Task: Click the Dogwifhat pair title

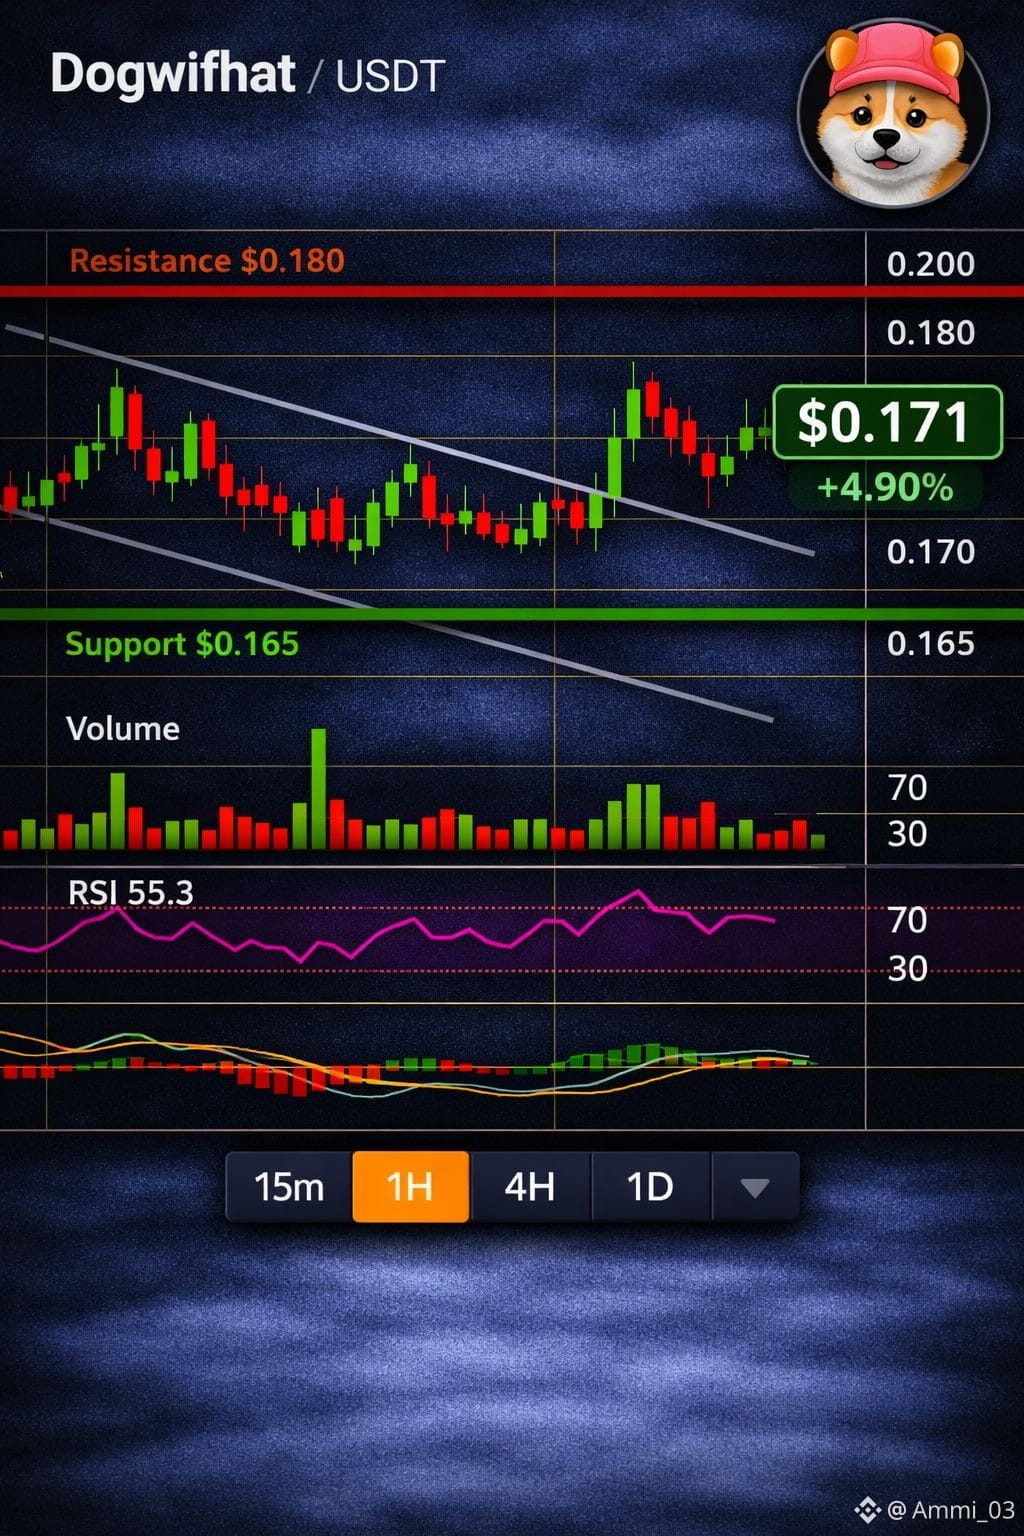Action: 172,74
